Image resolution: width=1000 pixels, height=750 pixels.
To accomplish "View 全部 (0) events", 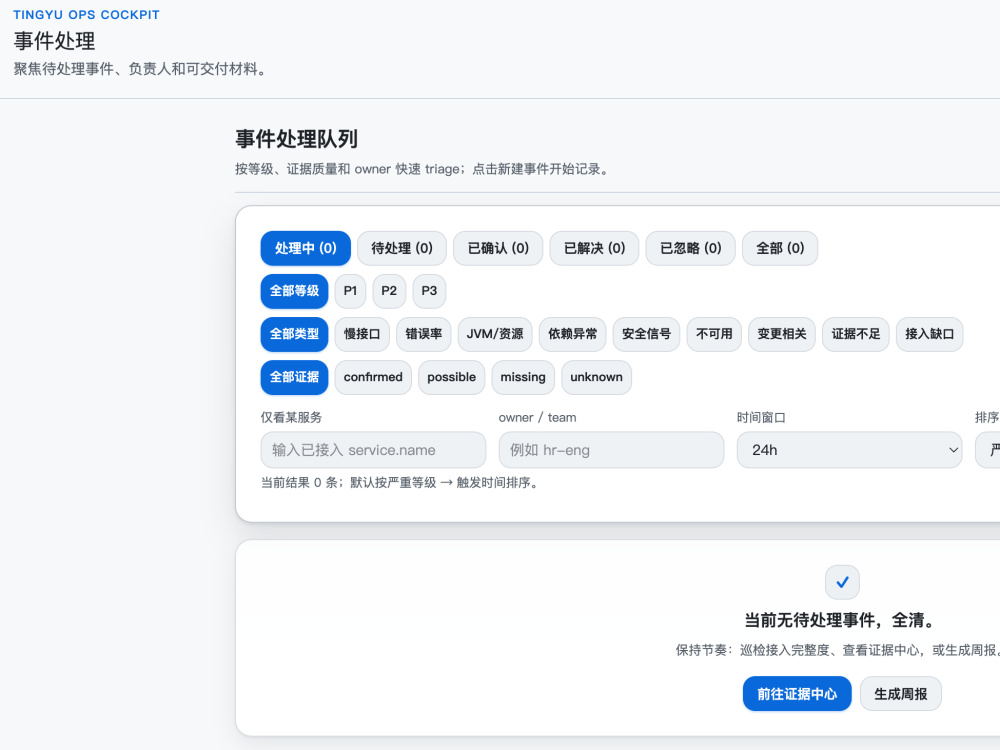I will pyautogui.click(x=780, y=248).
